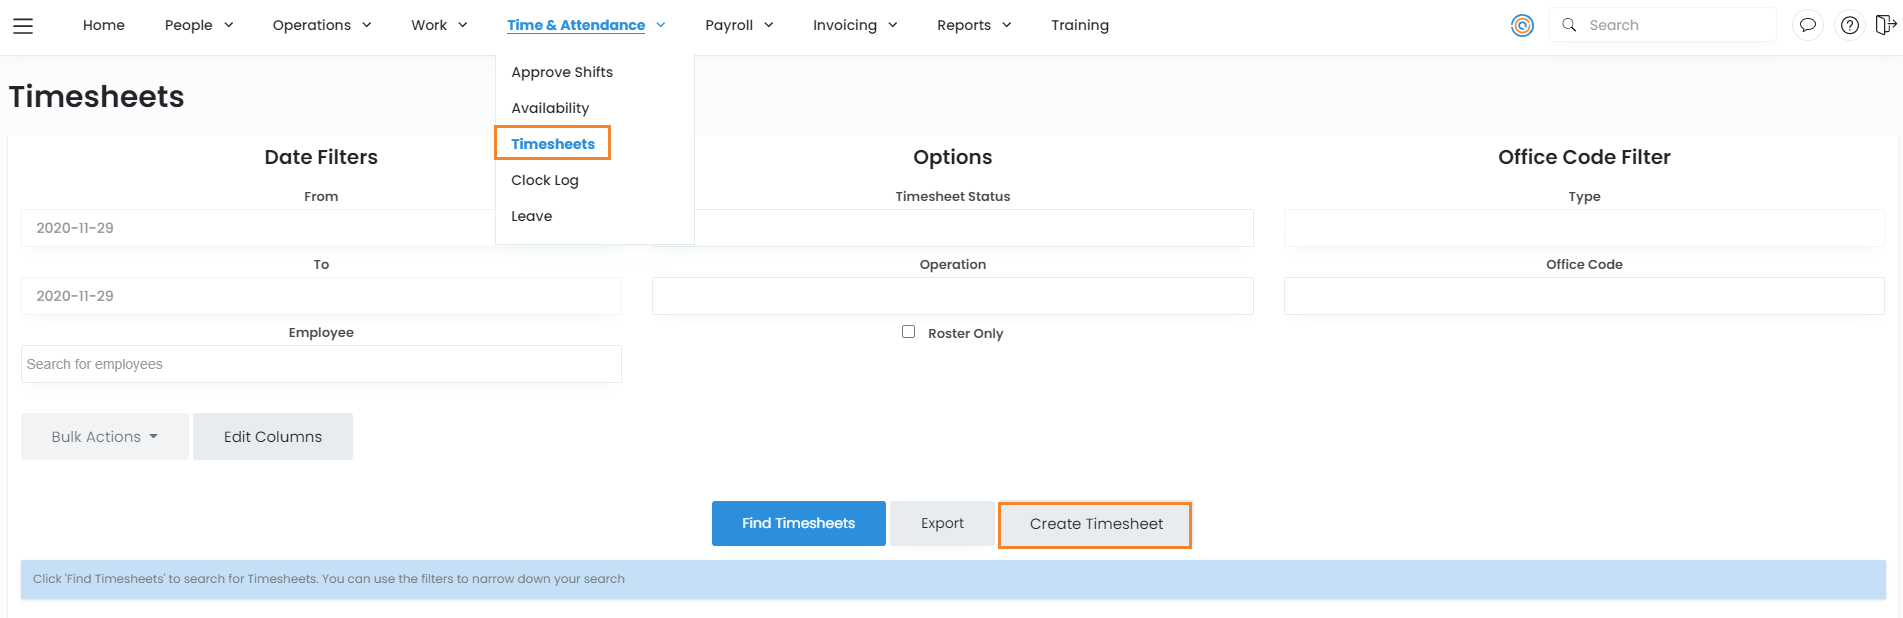Click the hamburger menu icon

pyautogui.click(x=23, y=26)
